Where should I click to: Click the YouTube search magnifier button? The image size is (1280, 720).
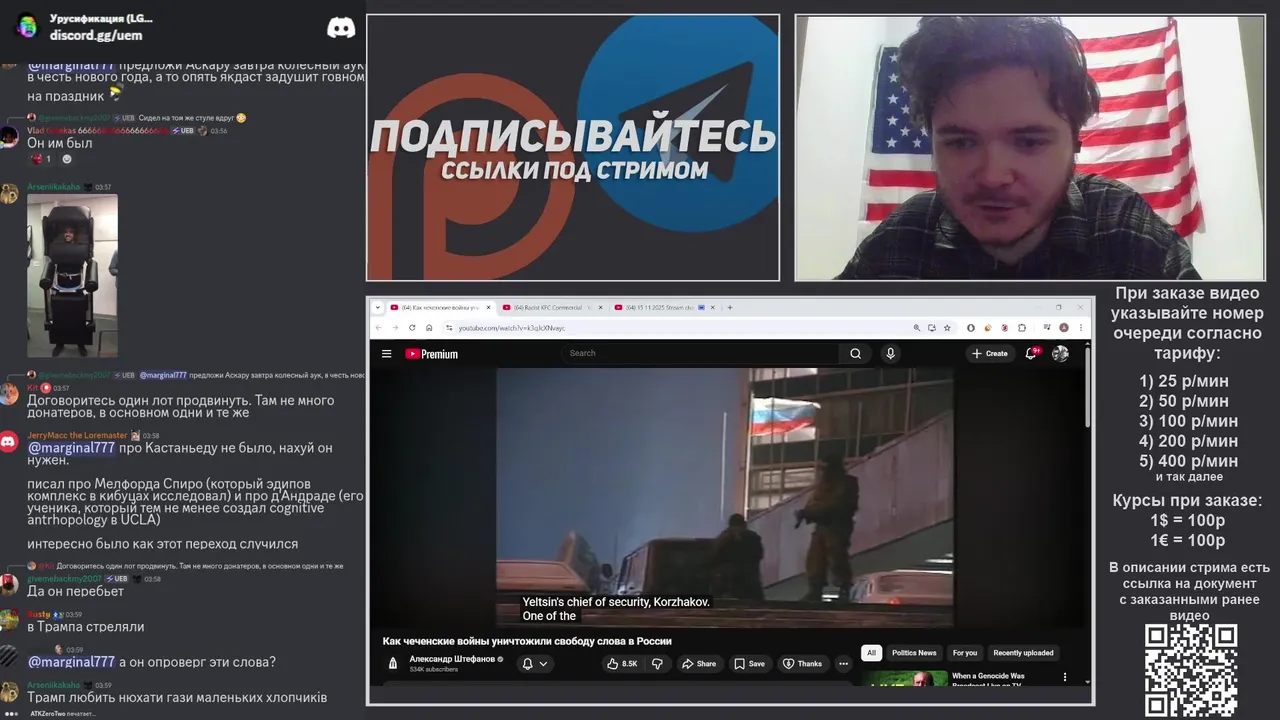click(855, 353)
